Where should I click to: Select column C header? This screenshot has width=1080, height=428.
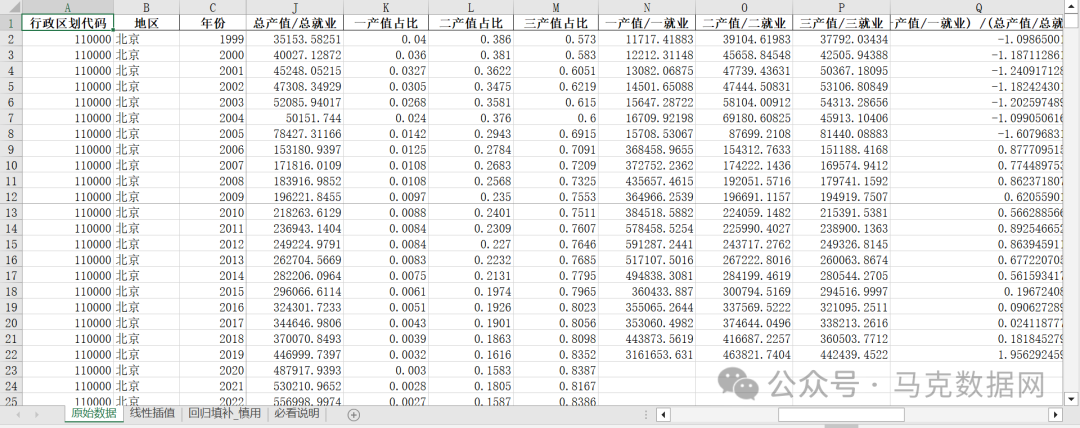[212, 8]
